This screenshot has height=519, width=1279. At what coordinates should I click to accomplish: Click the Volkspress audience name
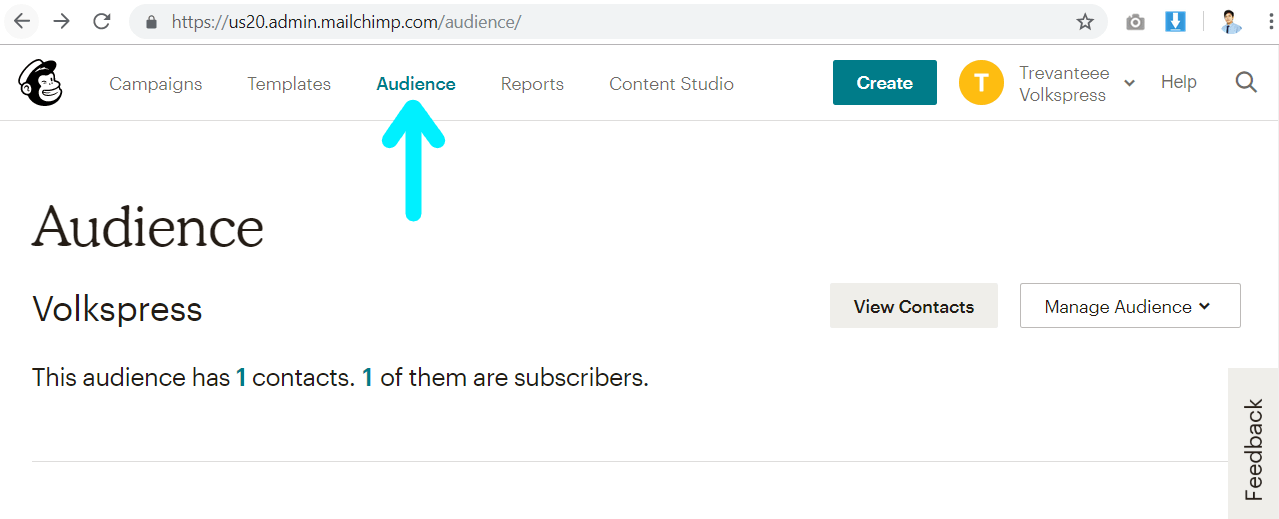pos(117,309)
